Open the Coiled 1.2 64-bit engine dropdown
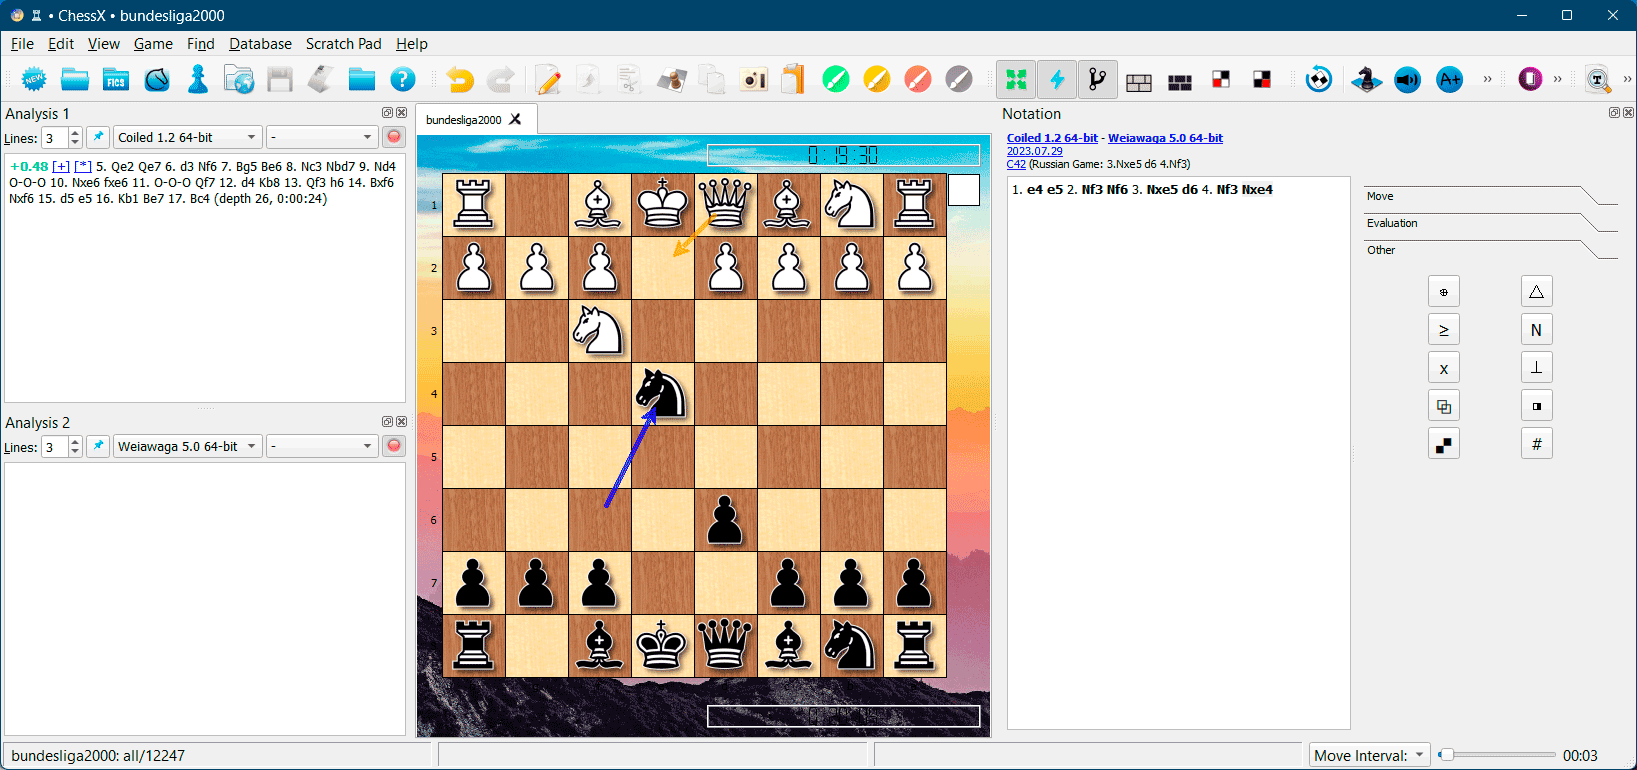The image size is (1637, 770). 187,138
